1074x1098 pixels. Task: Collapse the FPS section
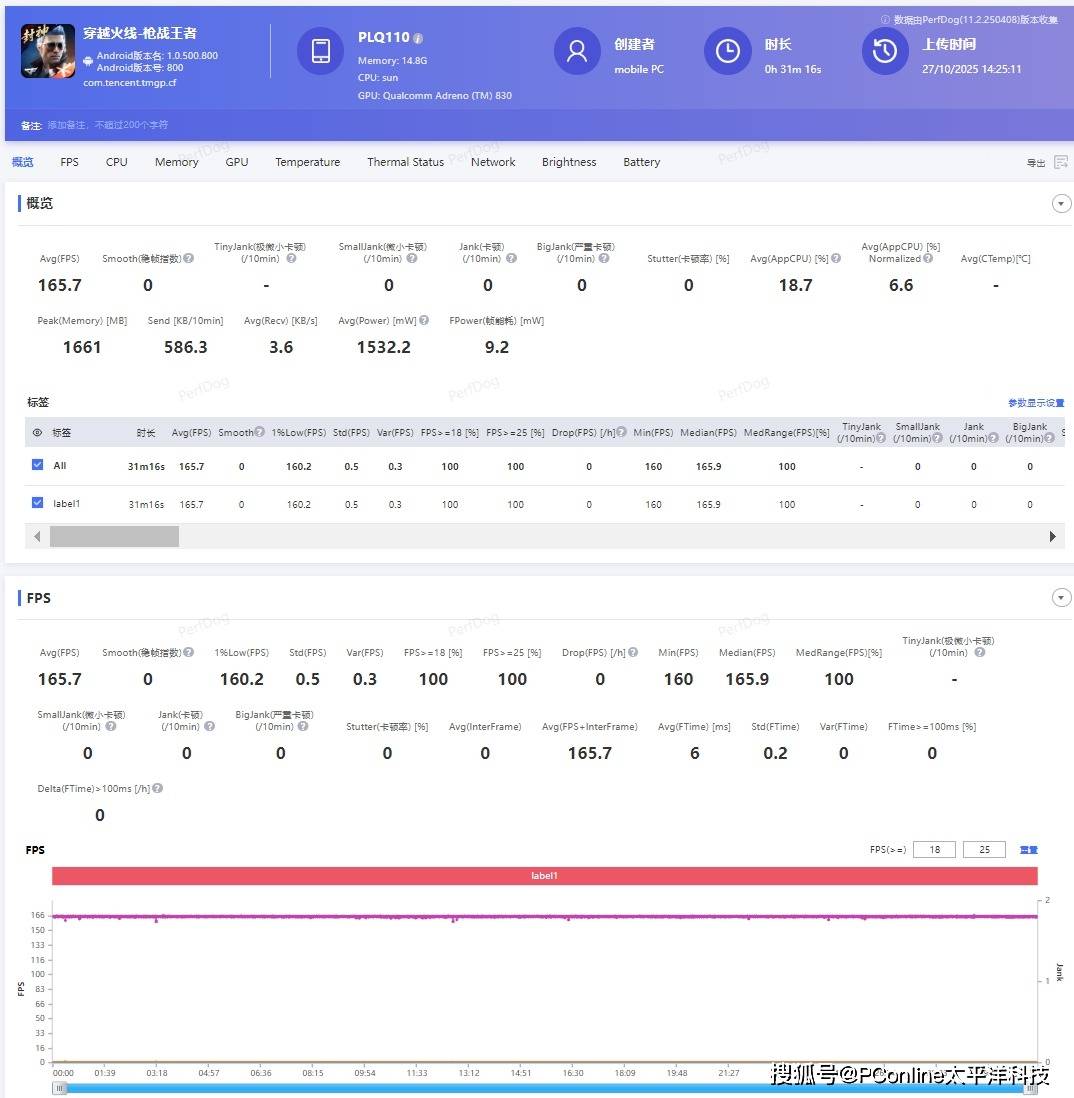pyautogui.click(x=1061, y=598)
